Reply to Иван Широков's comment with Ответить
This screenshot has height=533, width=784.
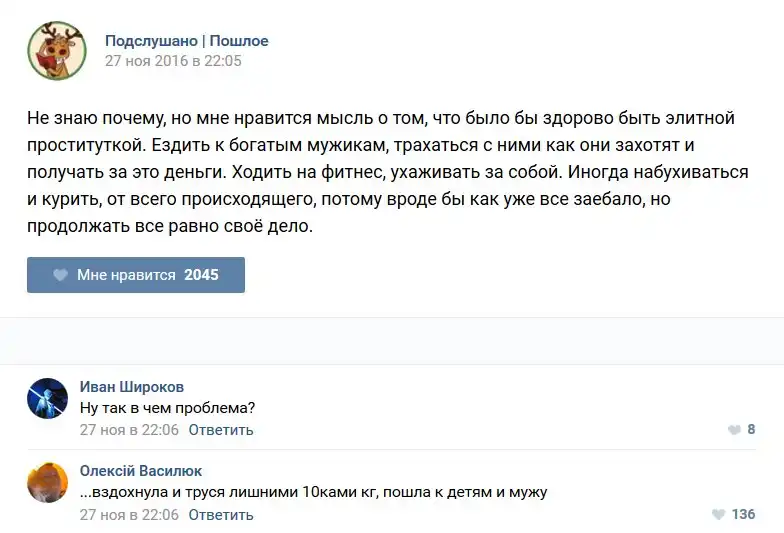coord(221,430)
